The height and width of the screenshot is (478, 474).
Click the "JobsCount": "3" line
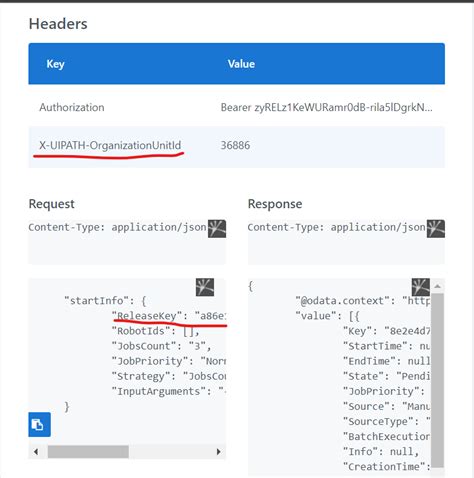[x=161, y=346]
